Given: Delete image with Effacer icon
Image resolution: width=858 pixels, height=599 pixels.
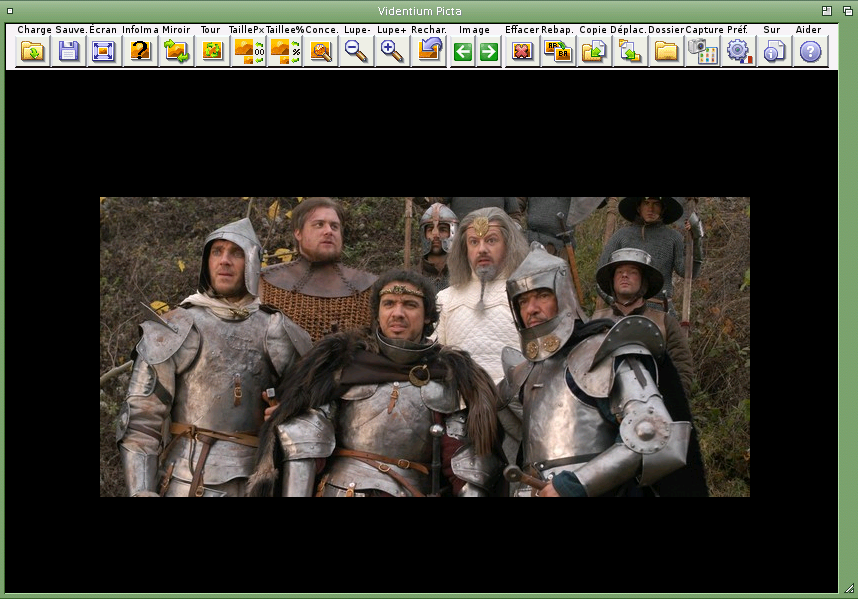Looking at the screenshot, I should point(522,51).
